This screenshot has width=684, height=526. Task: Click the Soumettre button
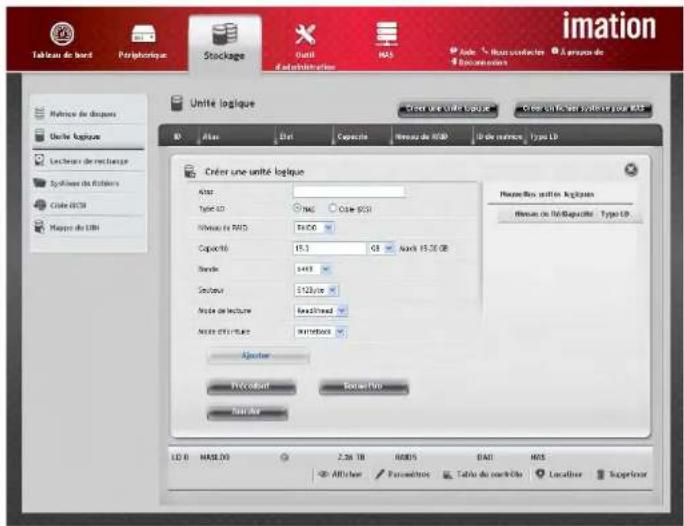click(x=364, y=386)
